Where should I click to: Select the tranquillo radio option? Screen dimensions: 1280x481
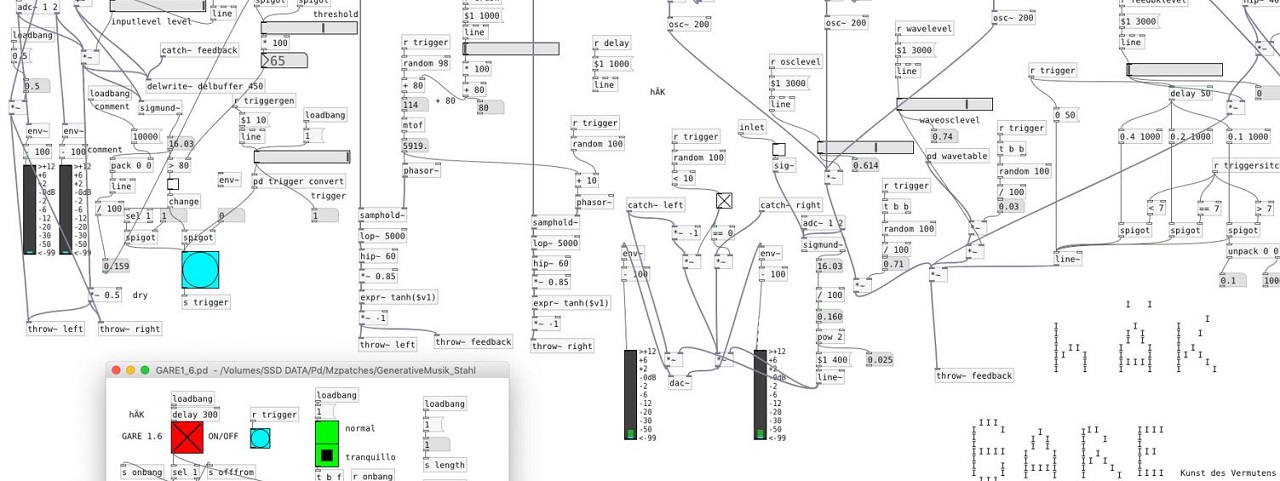pyautogui.click(x=326, y=456)
